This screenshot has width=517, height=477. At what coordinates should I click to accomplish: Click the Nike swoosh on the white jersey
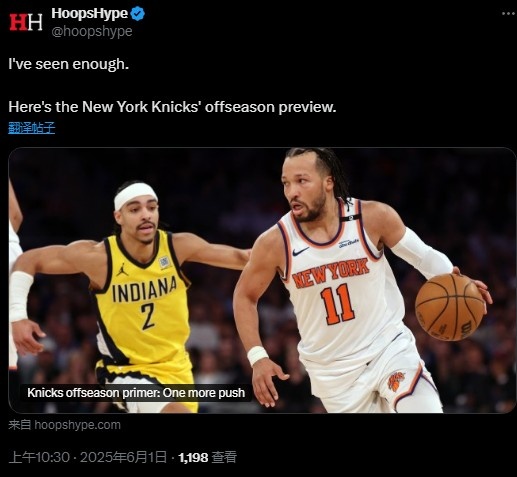coord(301,251)
